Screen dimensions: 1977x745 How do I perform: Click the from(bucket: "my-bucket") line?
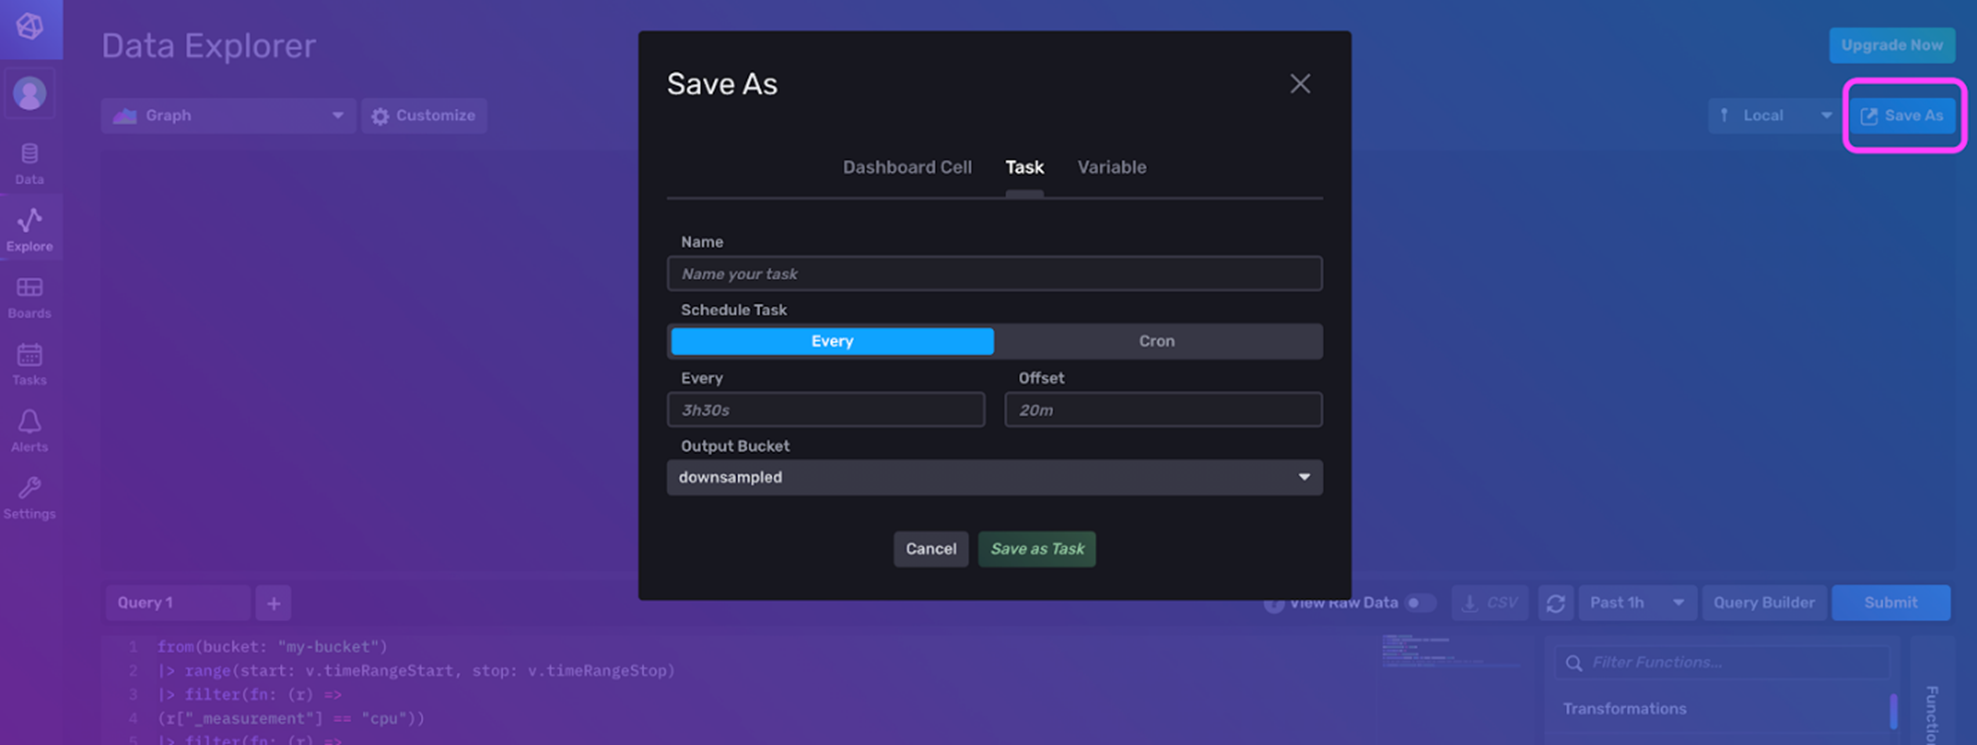click(x=272, y=647)
